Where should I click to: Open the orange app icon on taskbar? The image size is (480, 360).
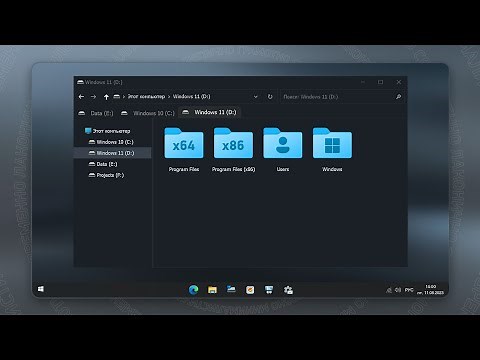[250, 290]
